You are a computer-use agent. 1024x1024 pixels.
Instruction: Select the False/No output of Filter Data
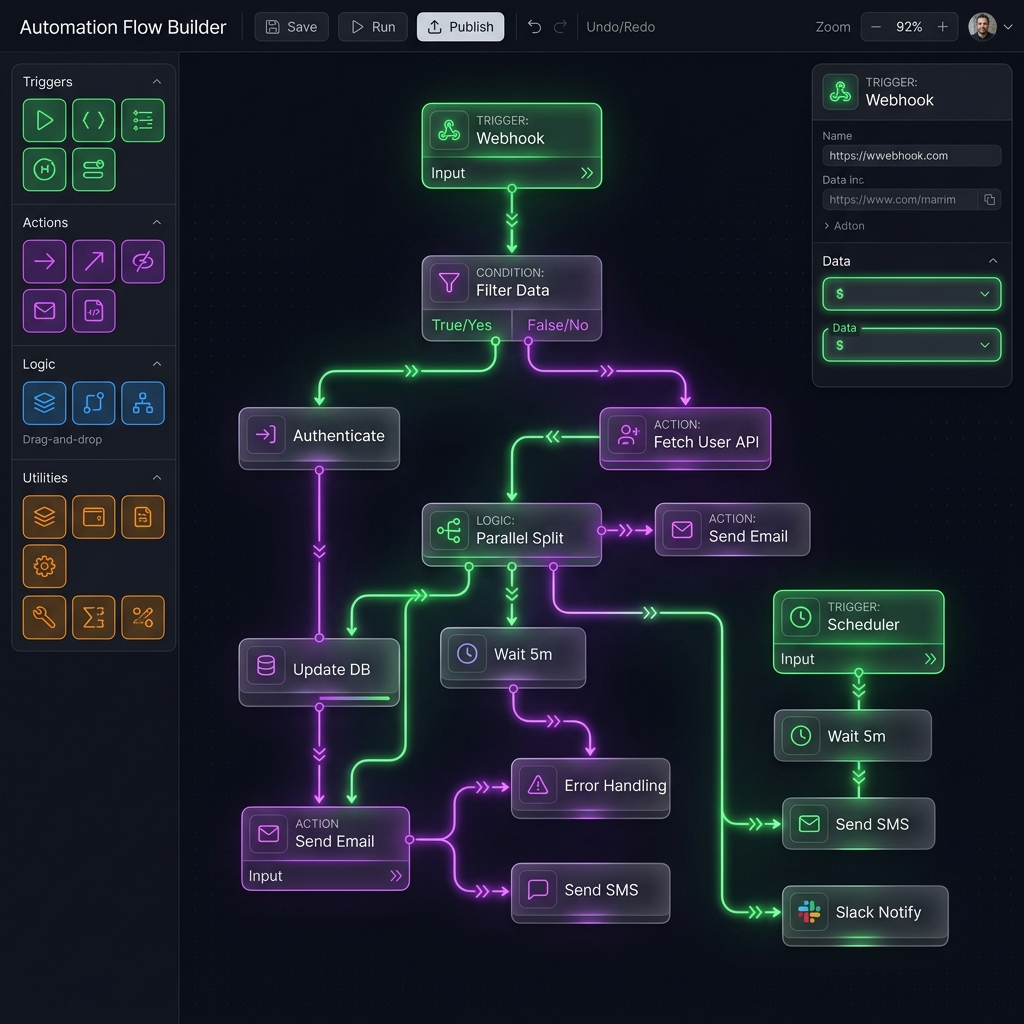[557, 325]
